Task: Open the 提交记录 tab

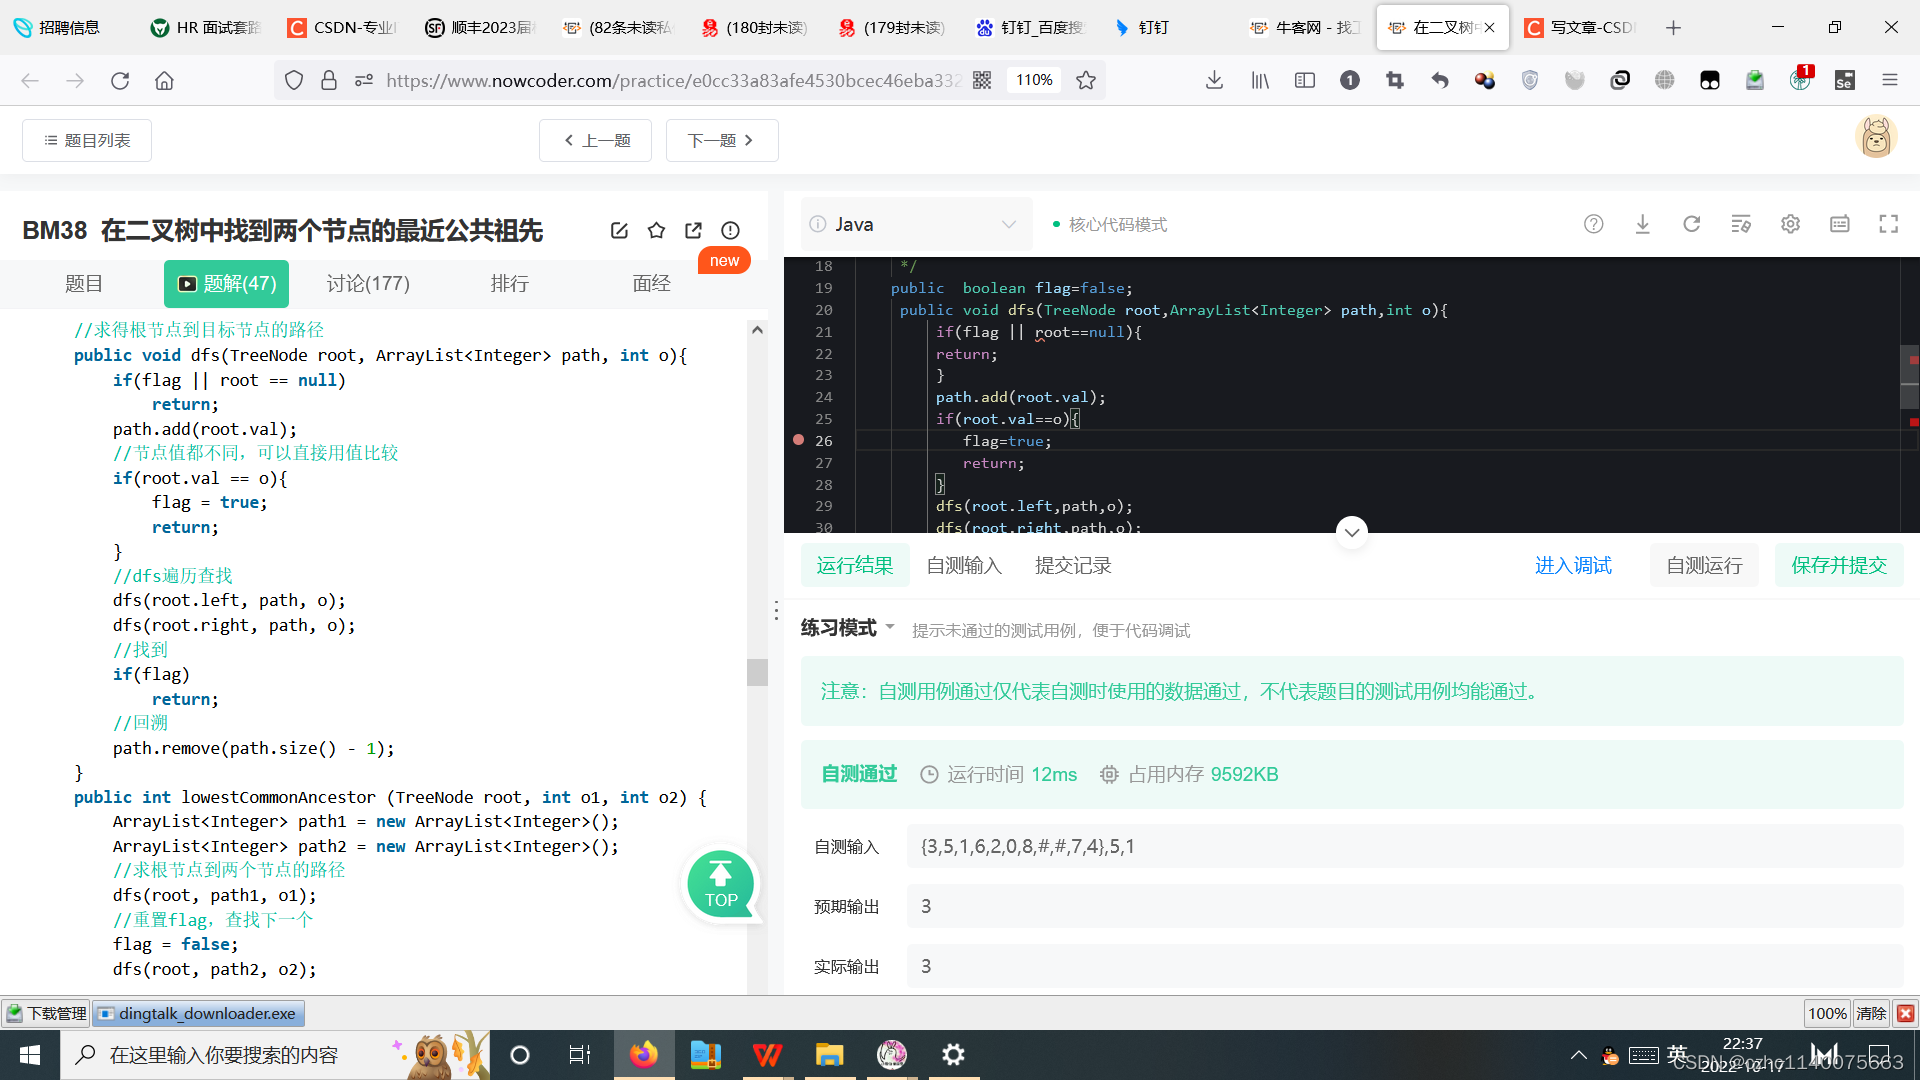Action: (x=1072, y=566)
